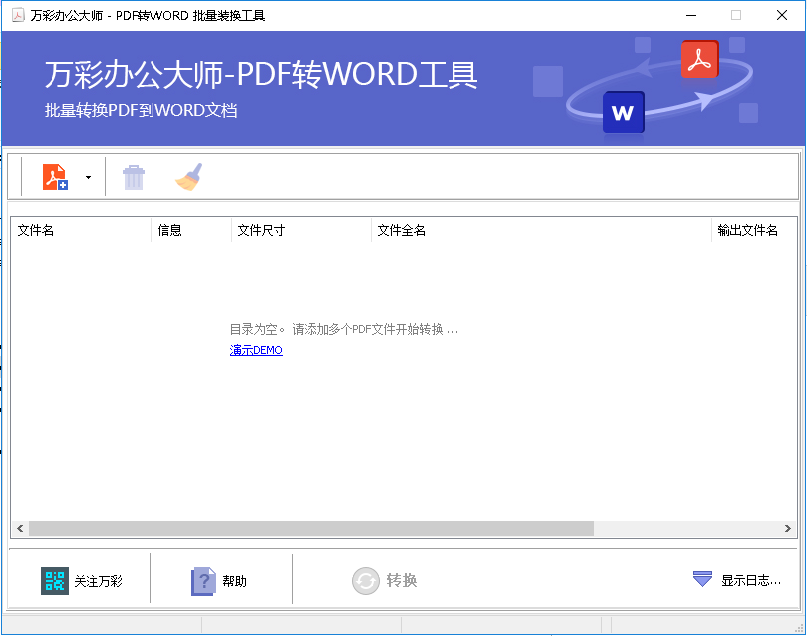Click the W Word logo in the banner
Image resolution: width=807 pixels, height=636 pixels.
[623, 113]
